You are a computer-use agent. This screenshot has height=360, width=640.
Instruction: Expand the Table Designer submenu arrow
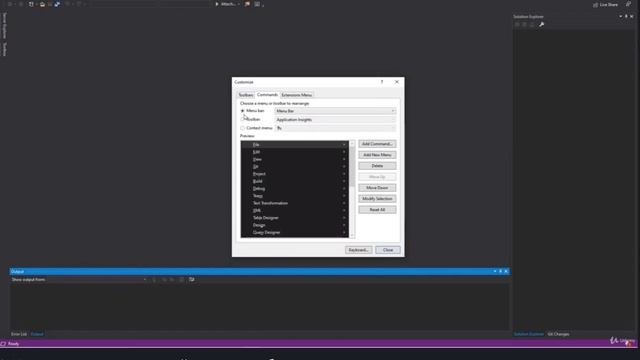pyautogui.click(x=344, y=218)
